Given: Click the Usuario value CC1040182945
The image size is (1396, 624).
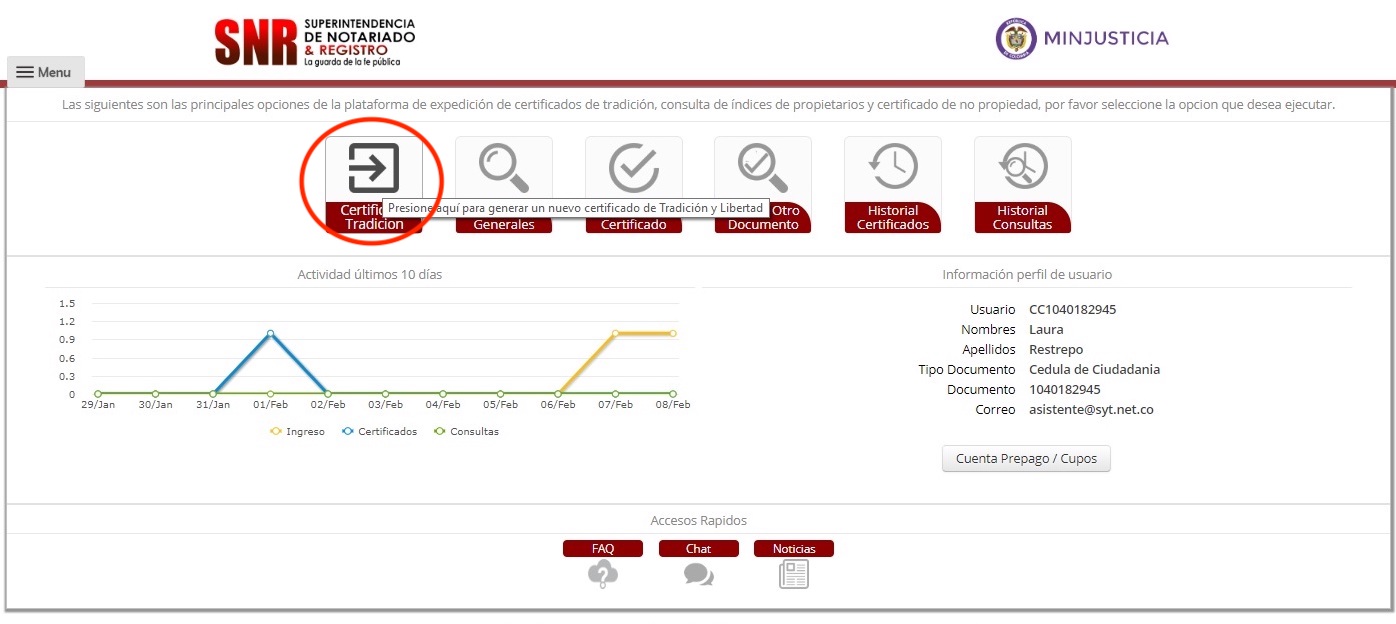Looking at the screenshot, I should (1072, 309).
